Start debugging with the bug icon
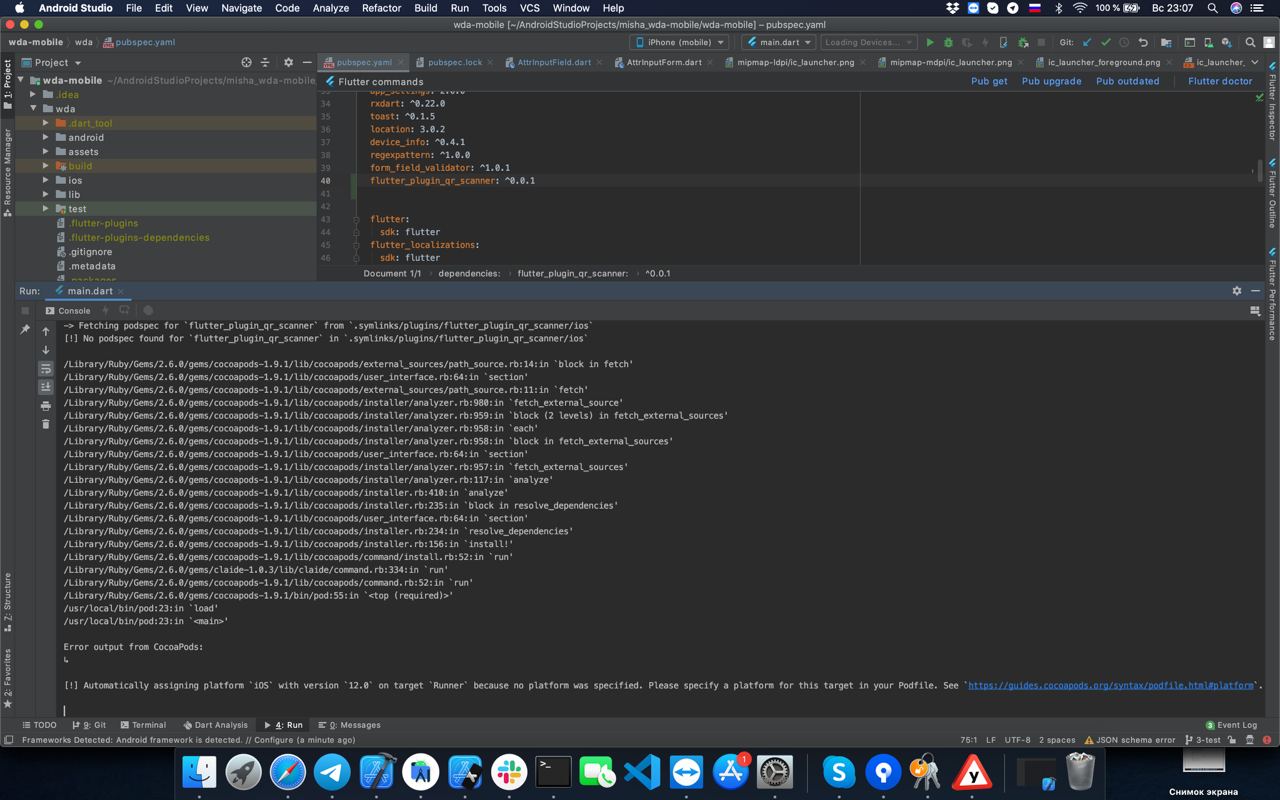Image resolution: width=1280 pixels, height=800 pixels. (948, 42)
